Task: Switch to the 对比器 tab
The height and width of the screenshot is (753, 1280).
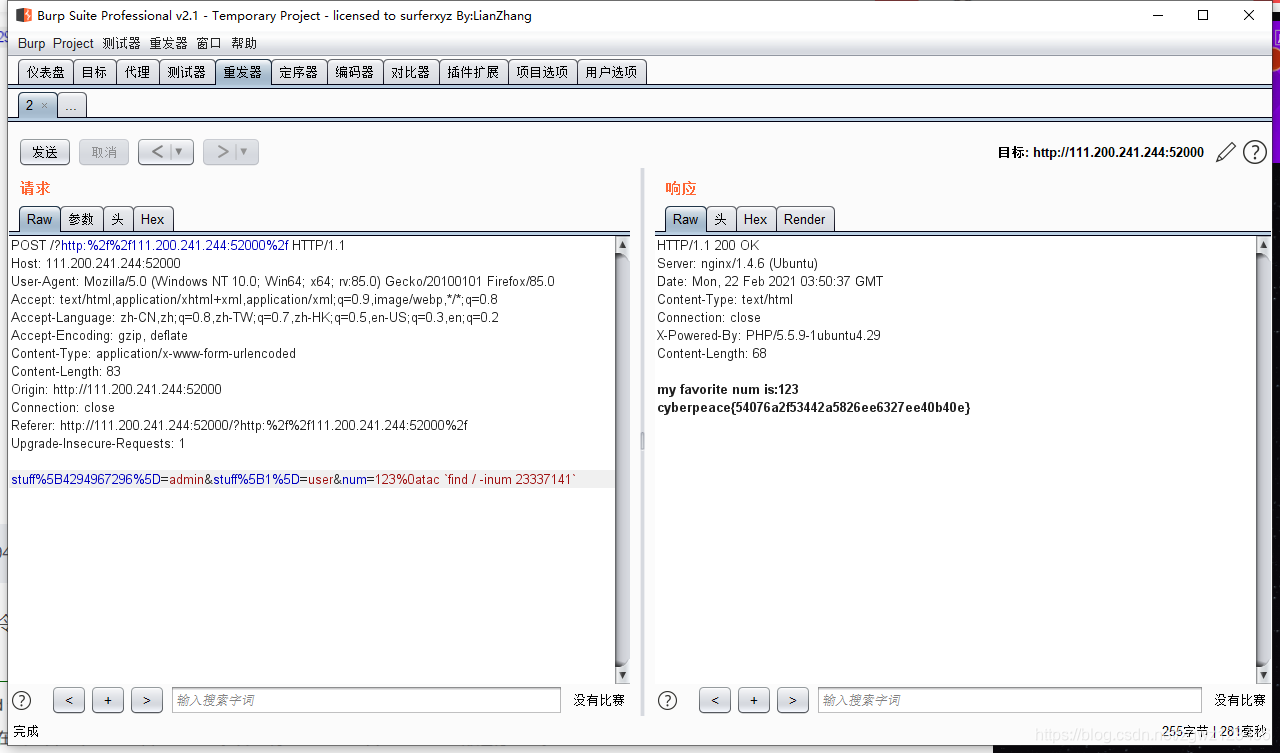Action: pyautogui.click(x=410, y=72)
